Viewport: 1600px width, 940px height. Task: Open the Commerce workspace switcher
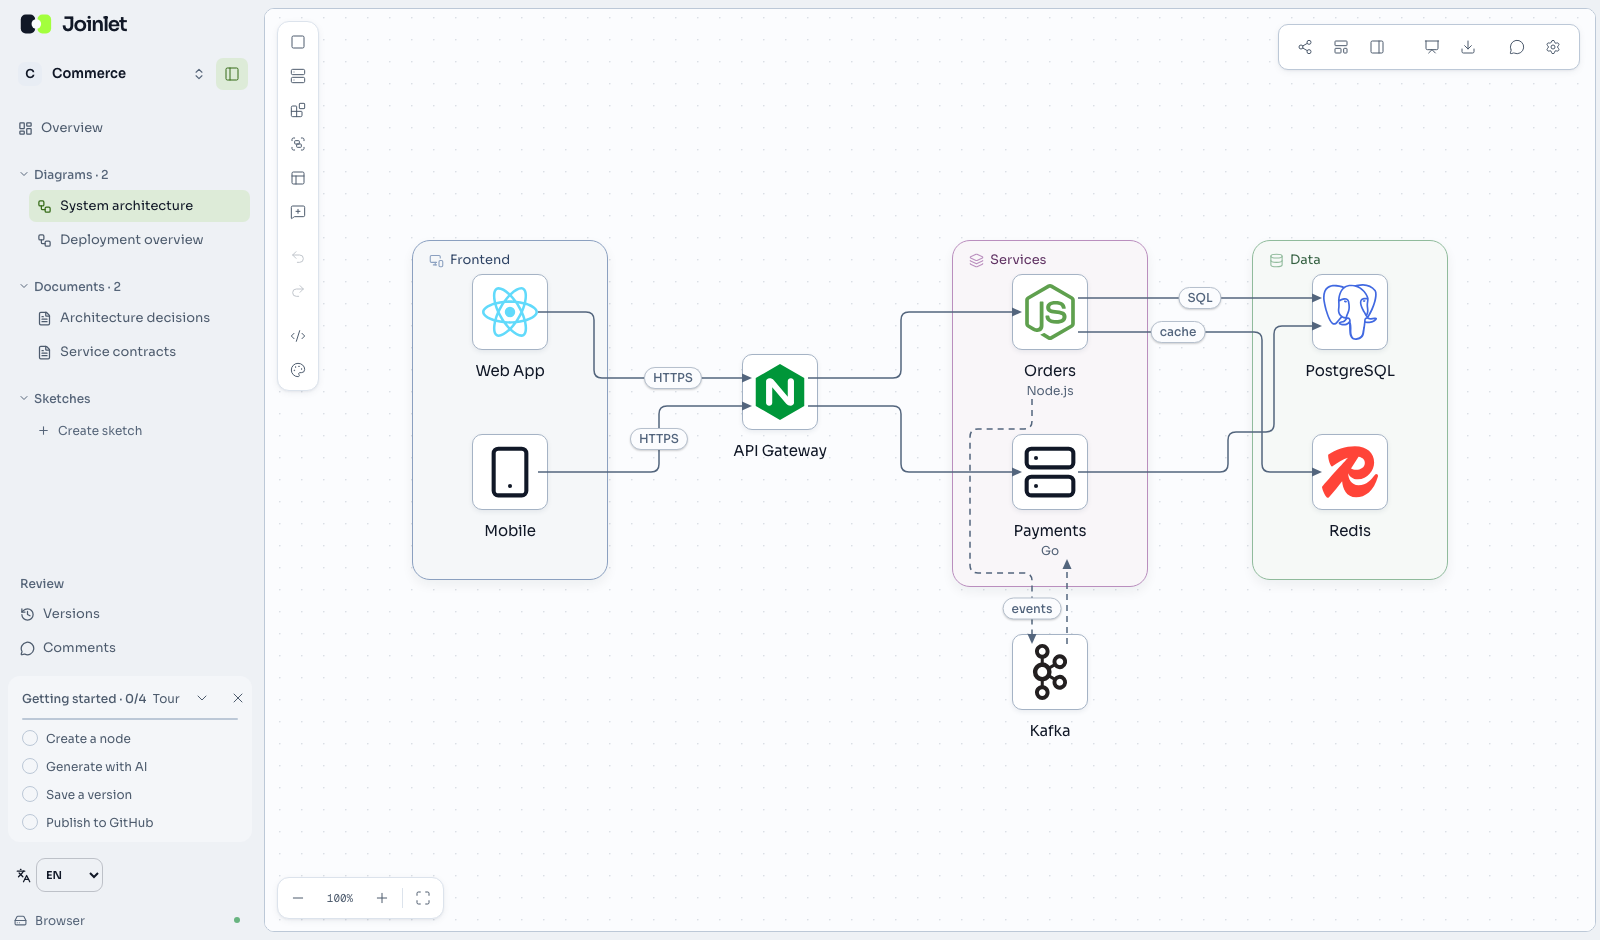pos(112,74)
